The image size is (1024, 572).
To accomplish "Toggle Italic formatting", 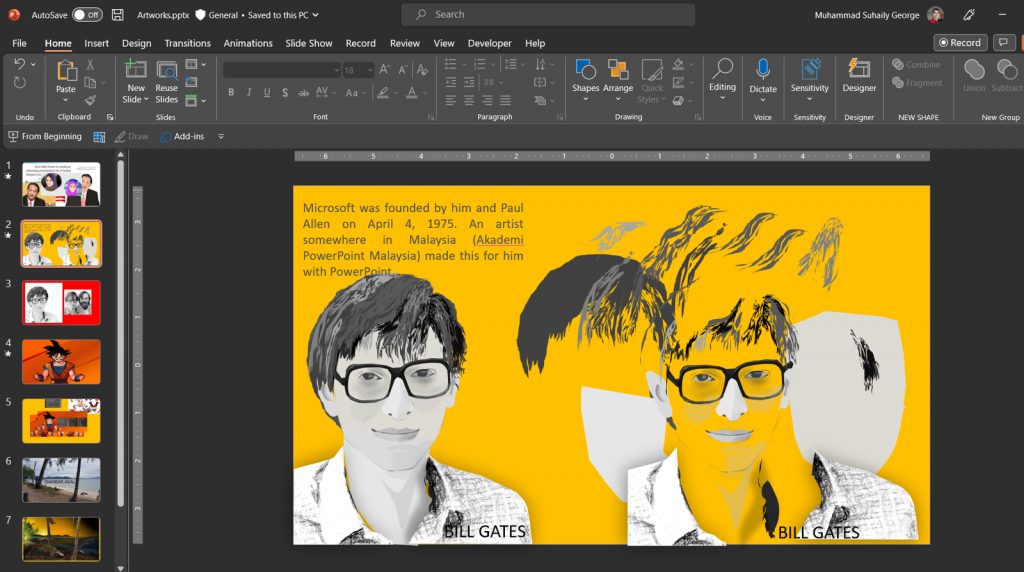I will 249,93.
